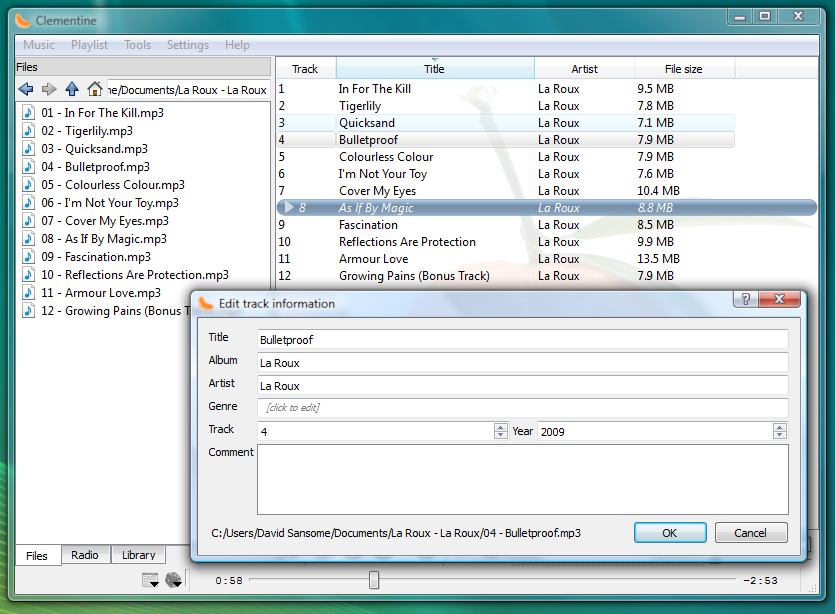Increase the Track number with the up spinner

pos(501,427)
